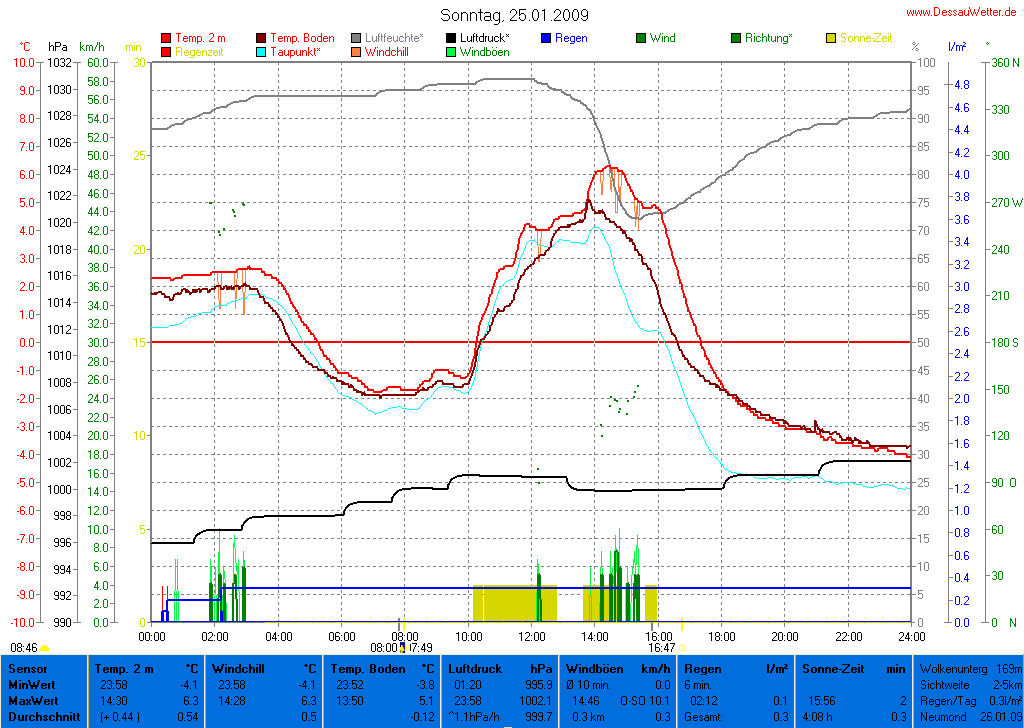The width and height of the screenshot is (1024, 728).
Task: Click the cyan Taupunkt legend square
Action: tap(262, 52)
